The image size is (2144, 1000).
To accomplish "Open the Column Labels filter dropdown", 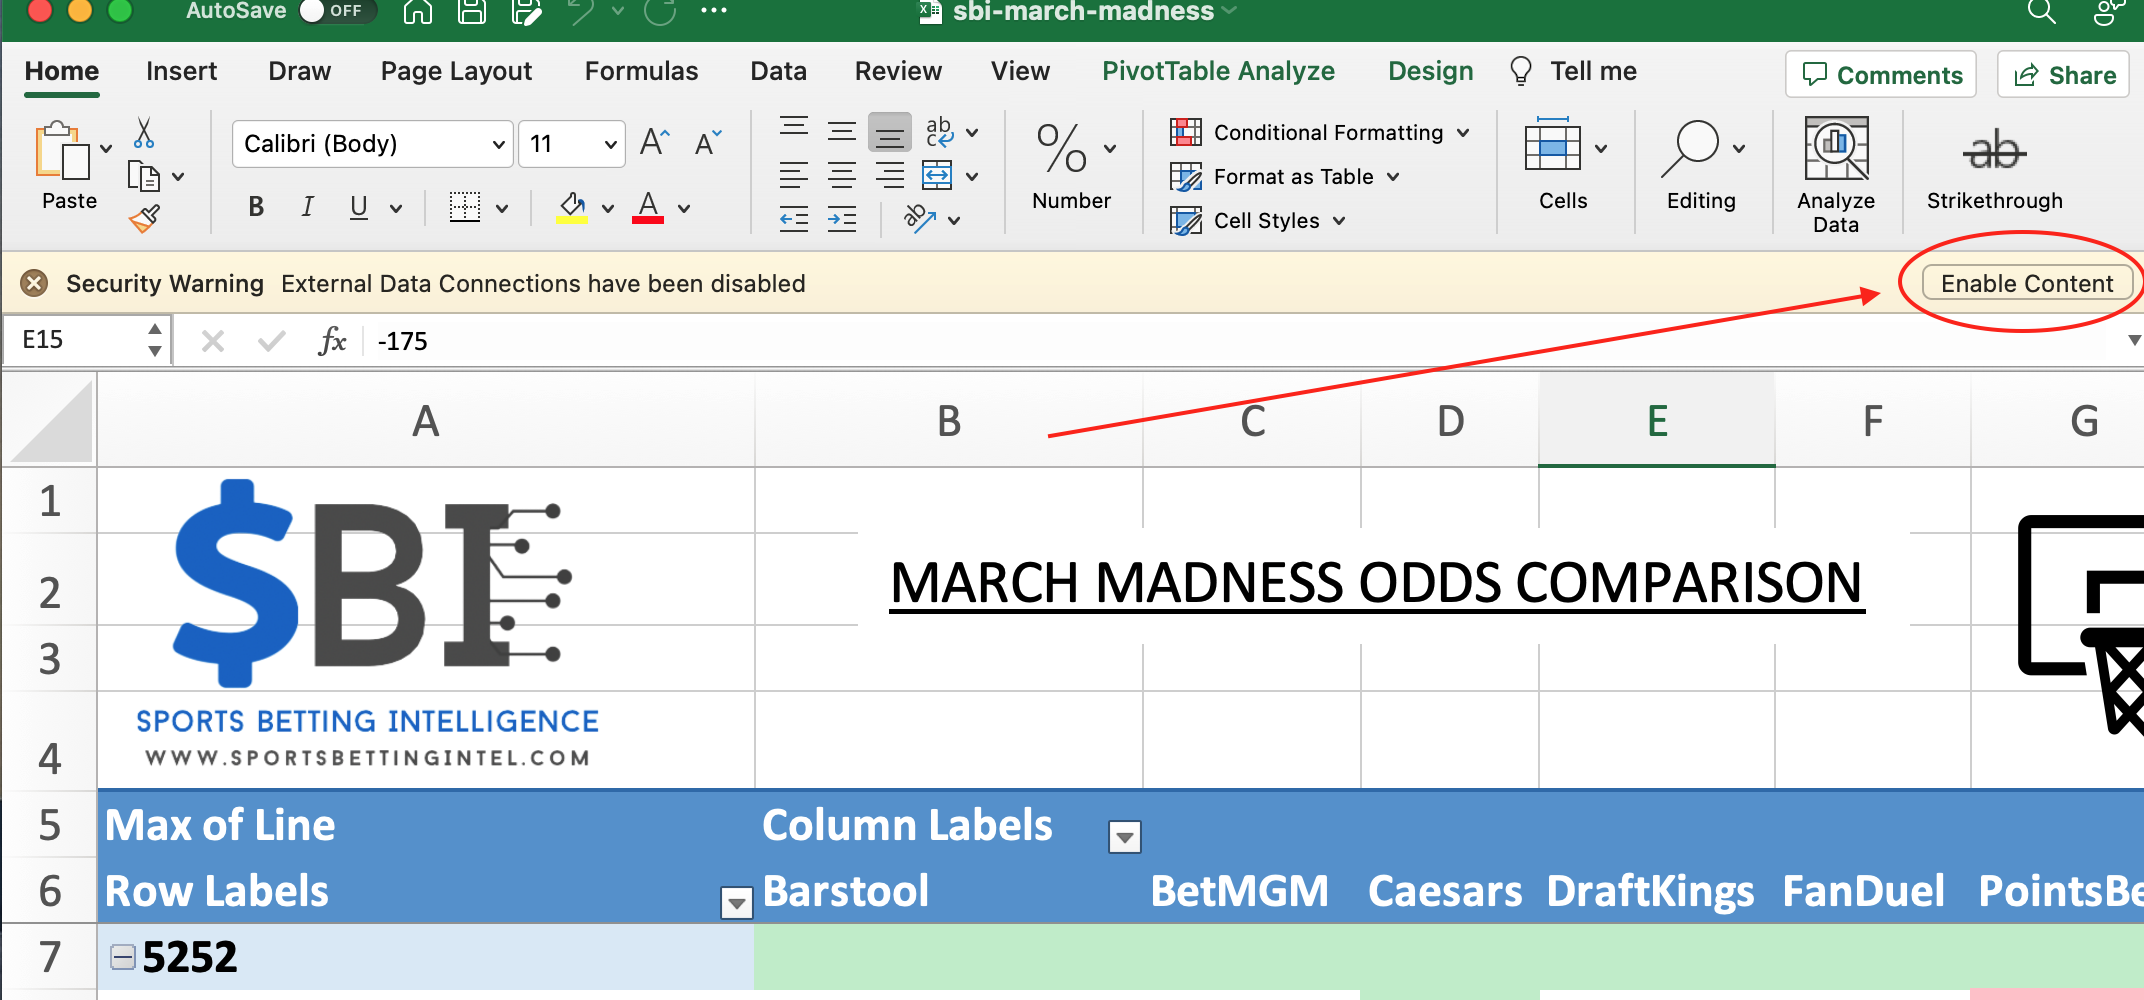I will (1124, 836).
